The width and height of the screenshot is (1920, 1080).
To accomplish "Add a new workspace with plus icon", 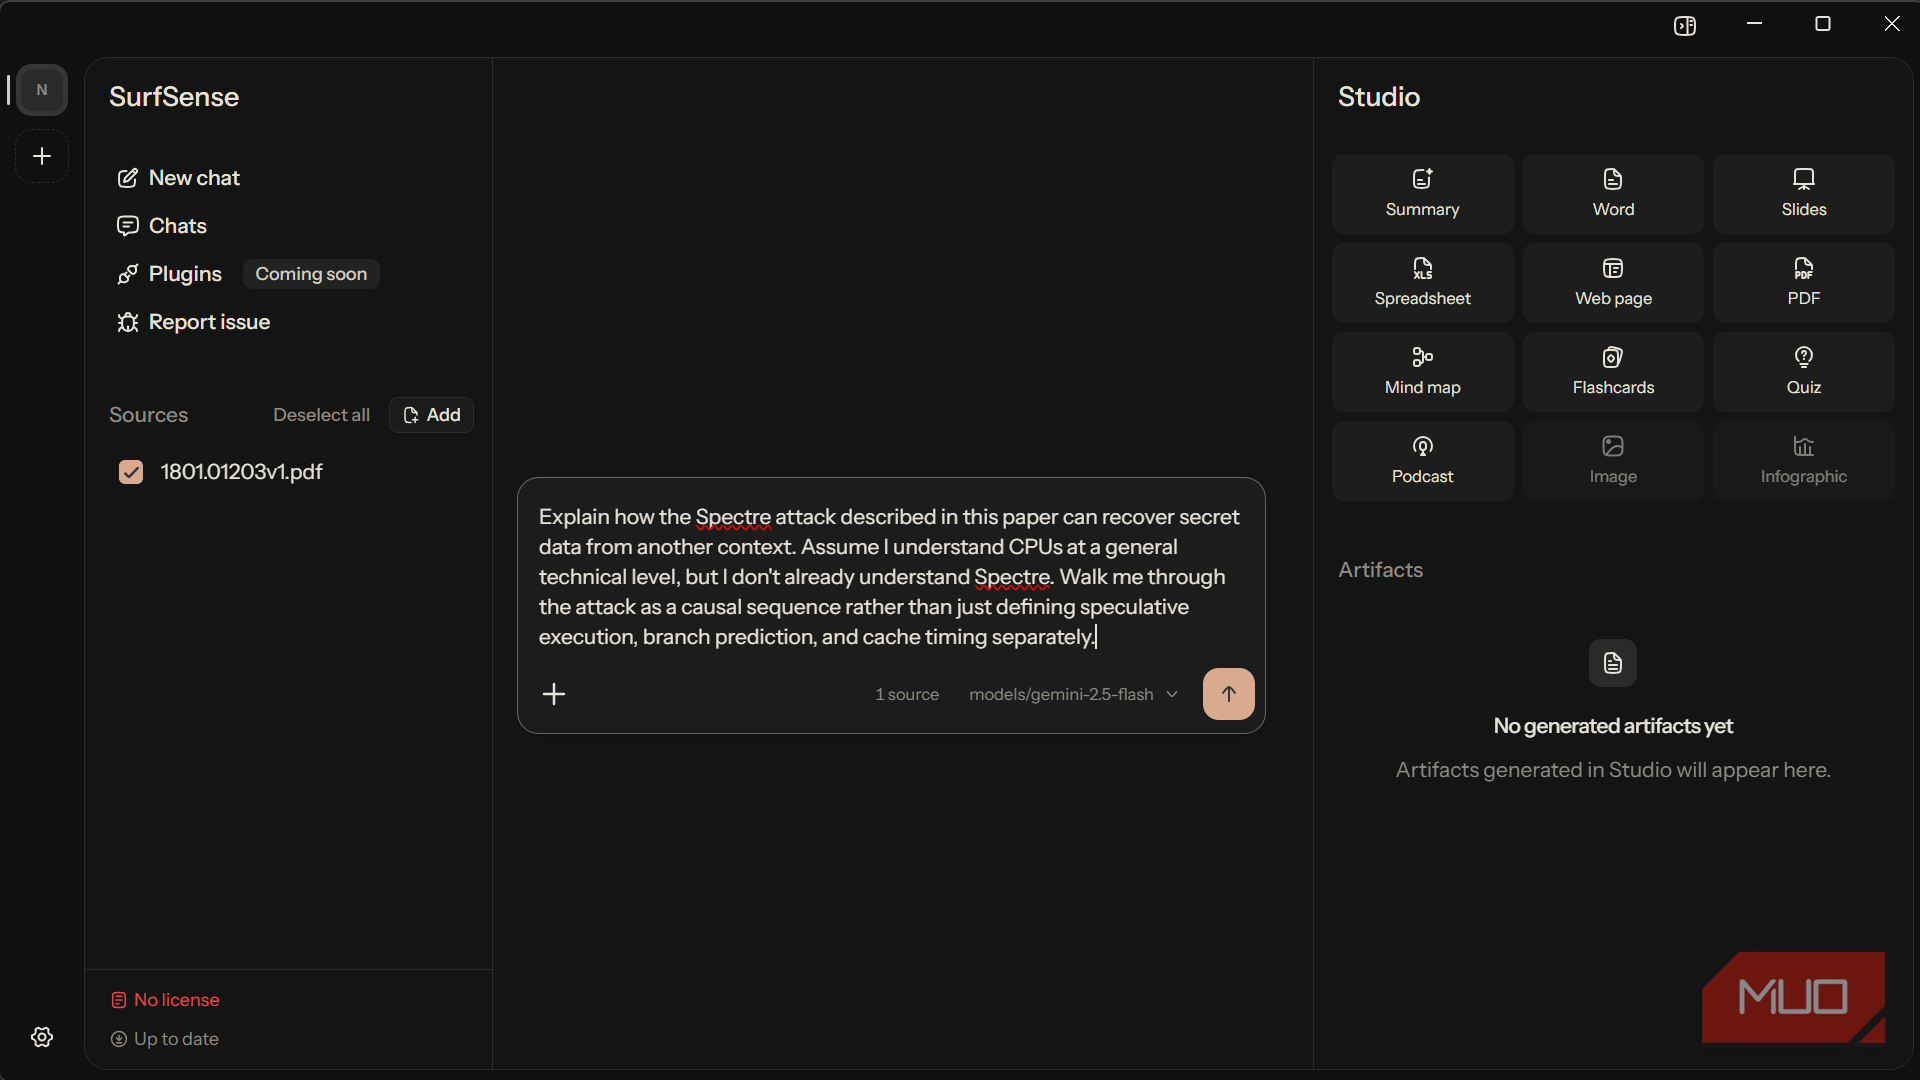I will click(42, 156).
